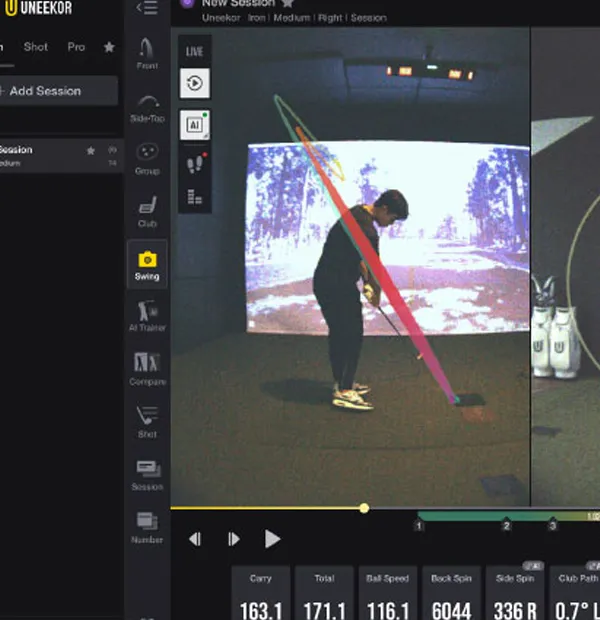Show the Number data view
The image size is (600, 620).
(147, 526)
